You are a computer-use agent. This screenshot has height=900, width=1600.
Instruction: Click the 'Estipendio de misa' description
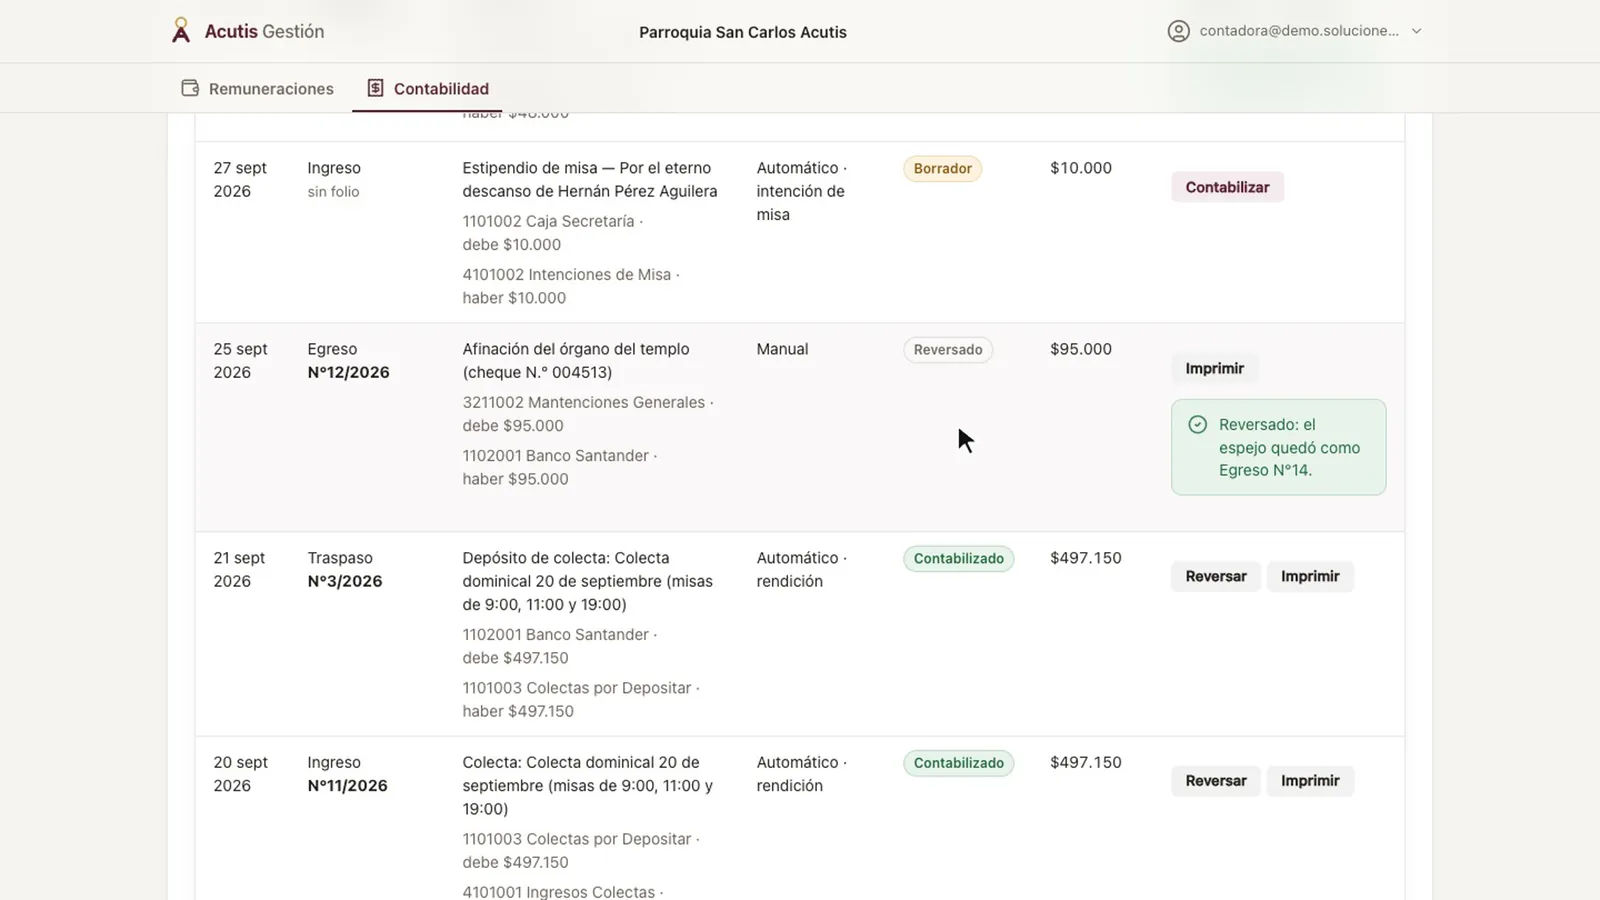[x=590, y=179]
